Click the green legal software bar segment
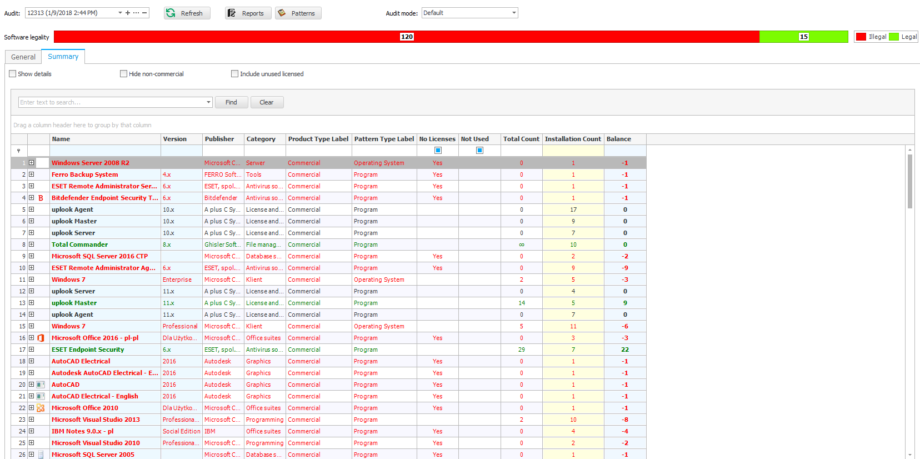The width and height of the screenshot is (920, 459). click(x=803, y=36)
